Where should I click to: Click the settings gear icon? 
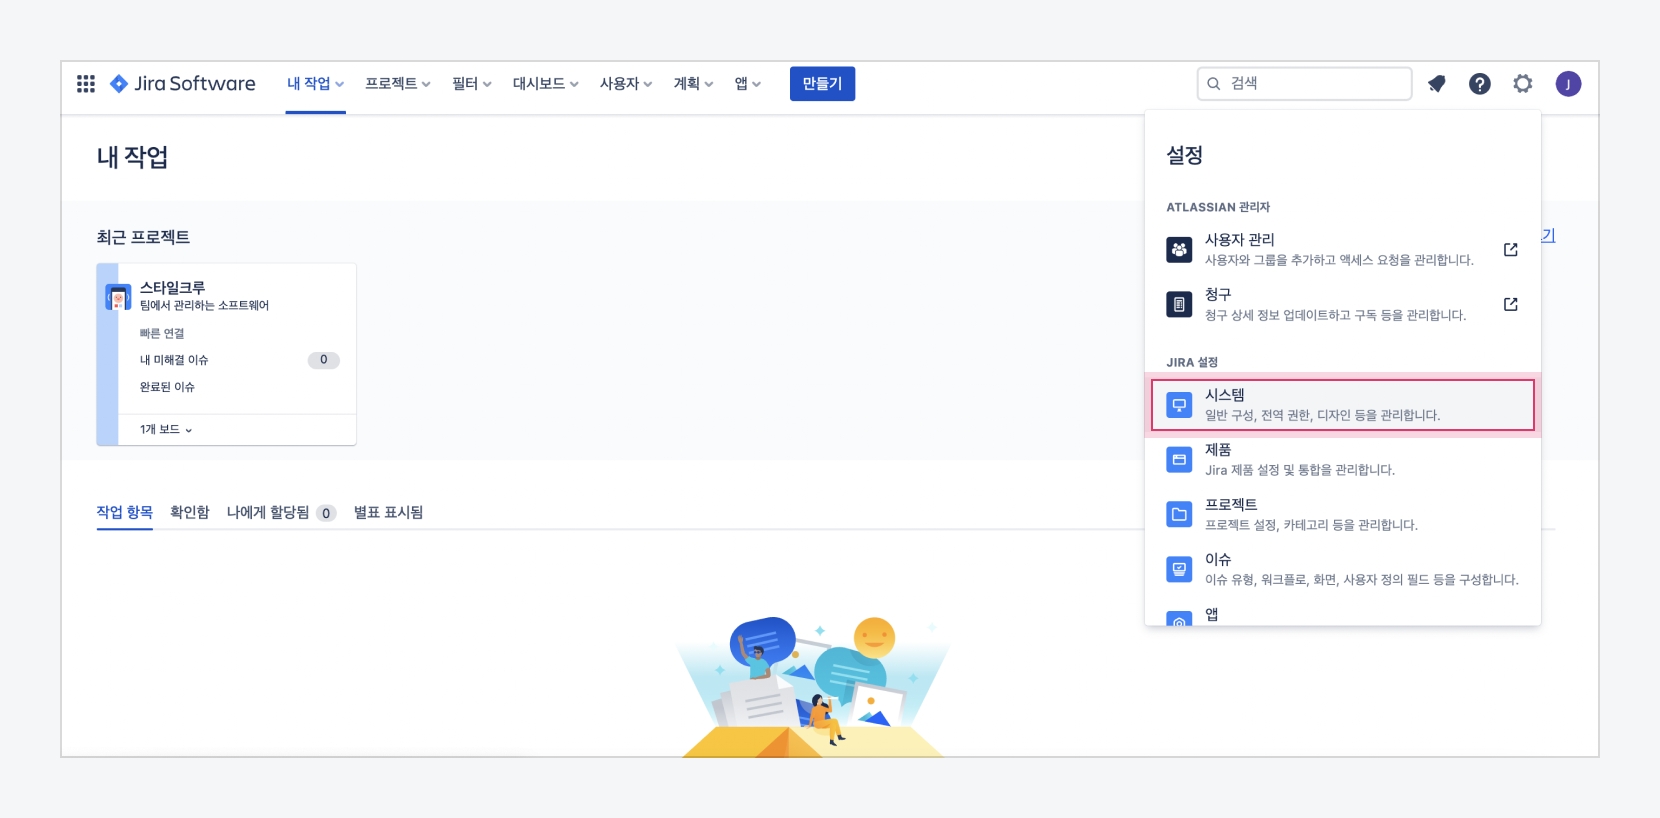(x=1522, y=84)
